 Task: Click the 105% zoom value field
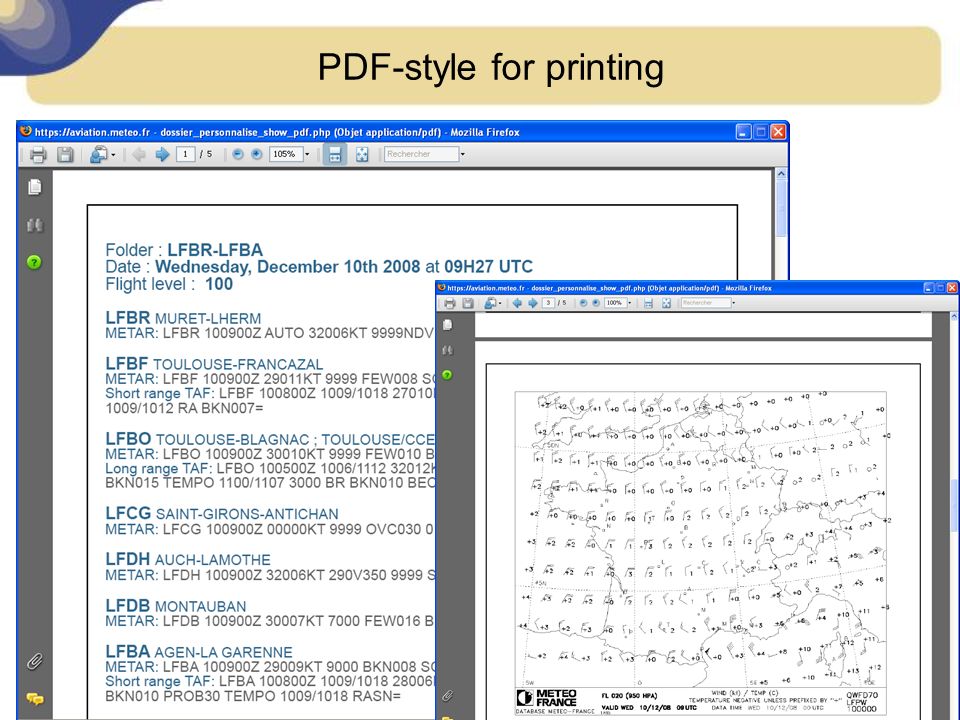coord(285,154)
